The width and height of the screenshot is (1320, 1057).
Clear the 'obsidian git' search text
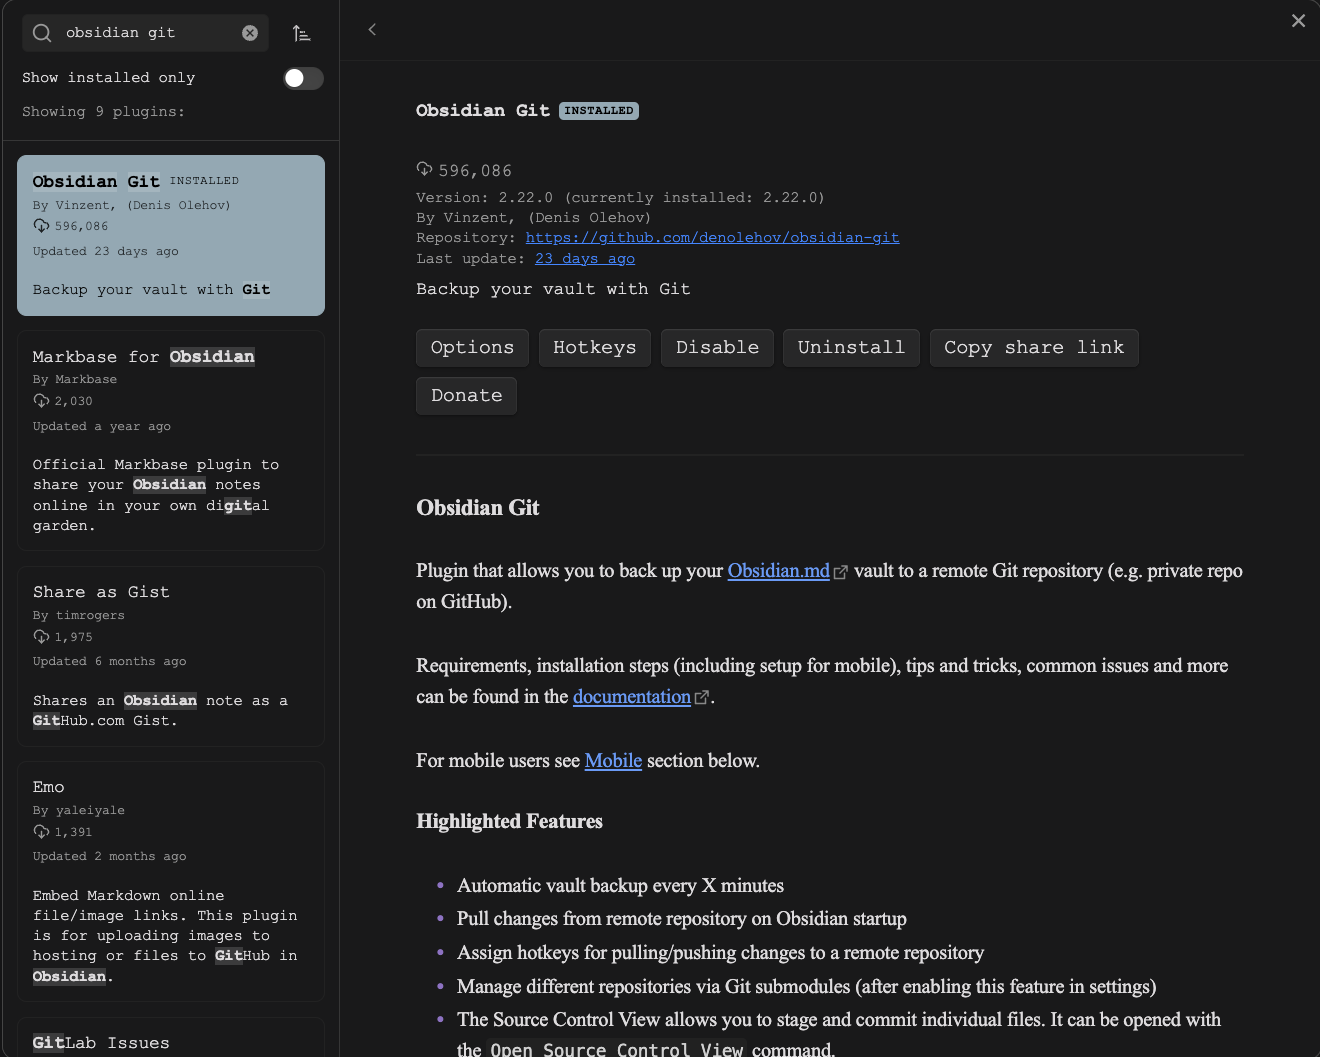250,33
